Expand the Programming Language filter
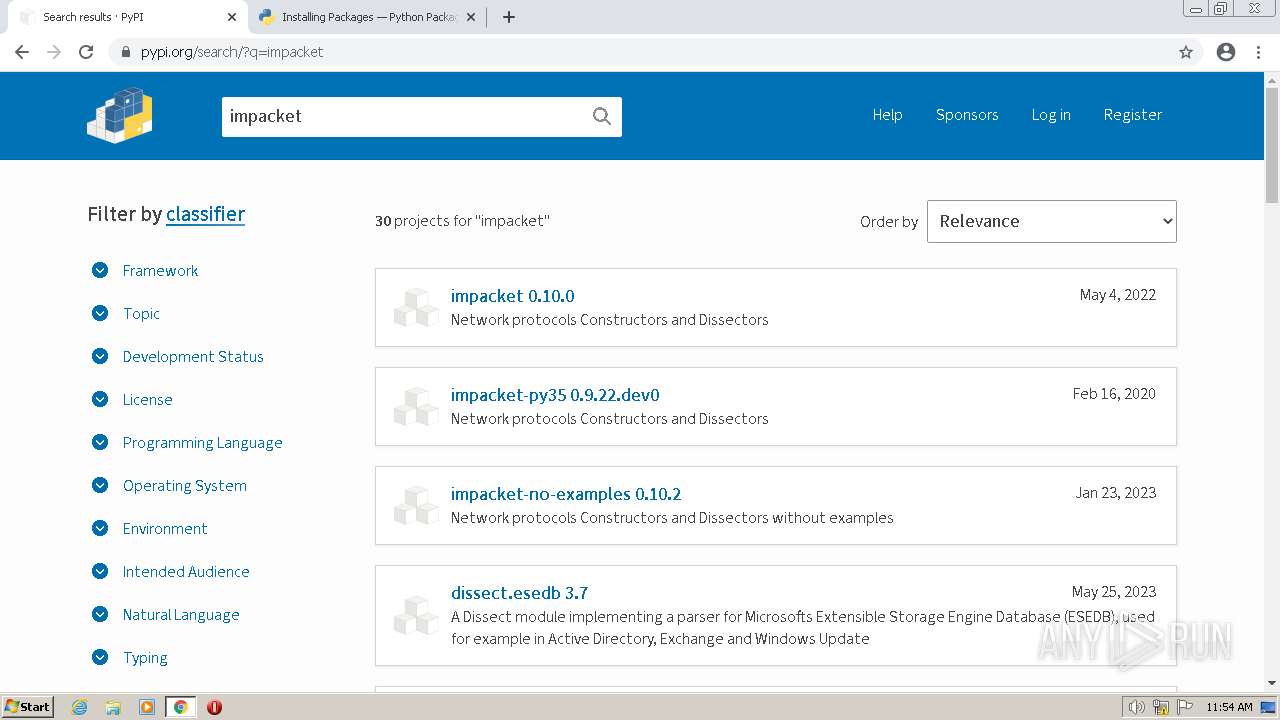The height and width of the screenshot is (720, 1280). point(186,443)
